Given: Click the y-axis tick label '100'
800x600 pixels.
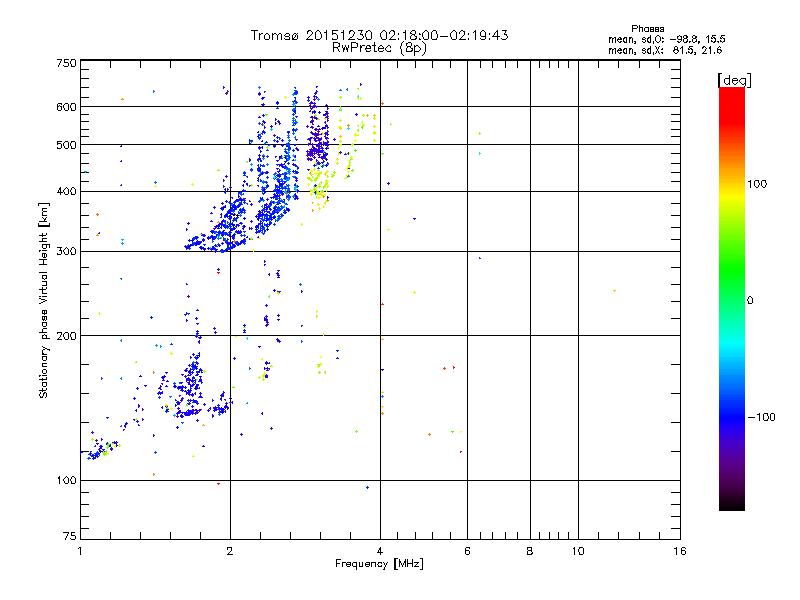Looking at the screenshot, I should click(x=66, y=481).
